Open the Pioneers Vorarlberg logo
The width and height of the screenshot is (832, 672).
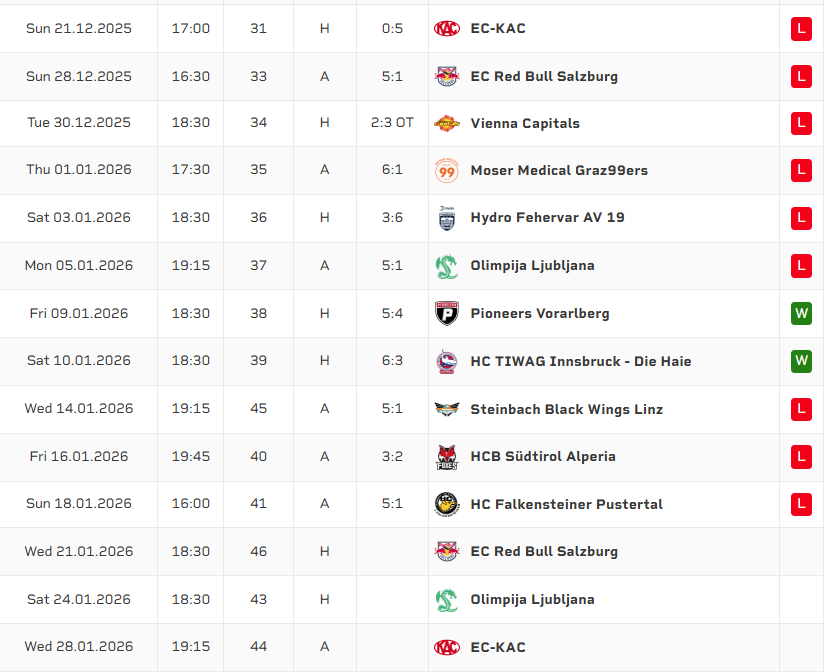click(446, 314)
